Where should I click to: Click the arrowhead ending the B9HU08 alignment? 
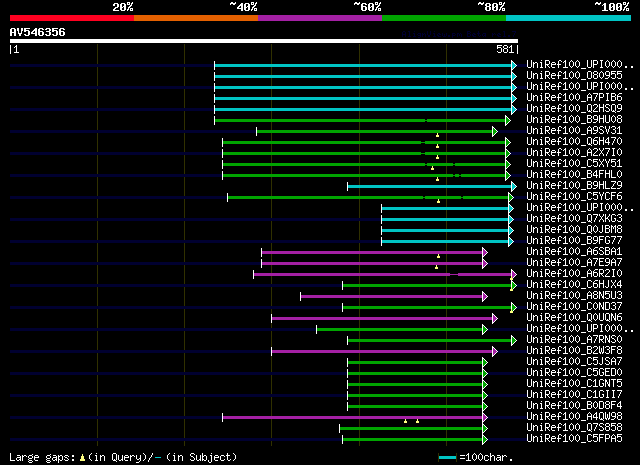pyautogui.click(x=508, y=120)
